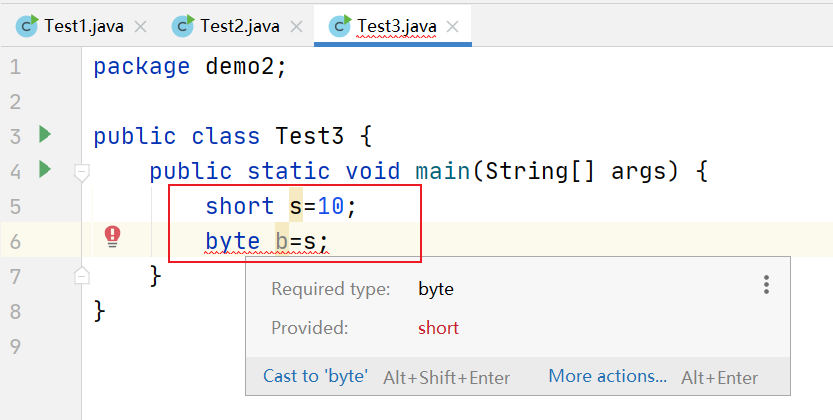This screenshot has height=420, width=833.
Task: Click run arrow beside class Test3
Action: pyautogui.click(x=44, y=134)
